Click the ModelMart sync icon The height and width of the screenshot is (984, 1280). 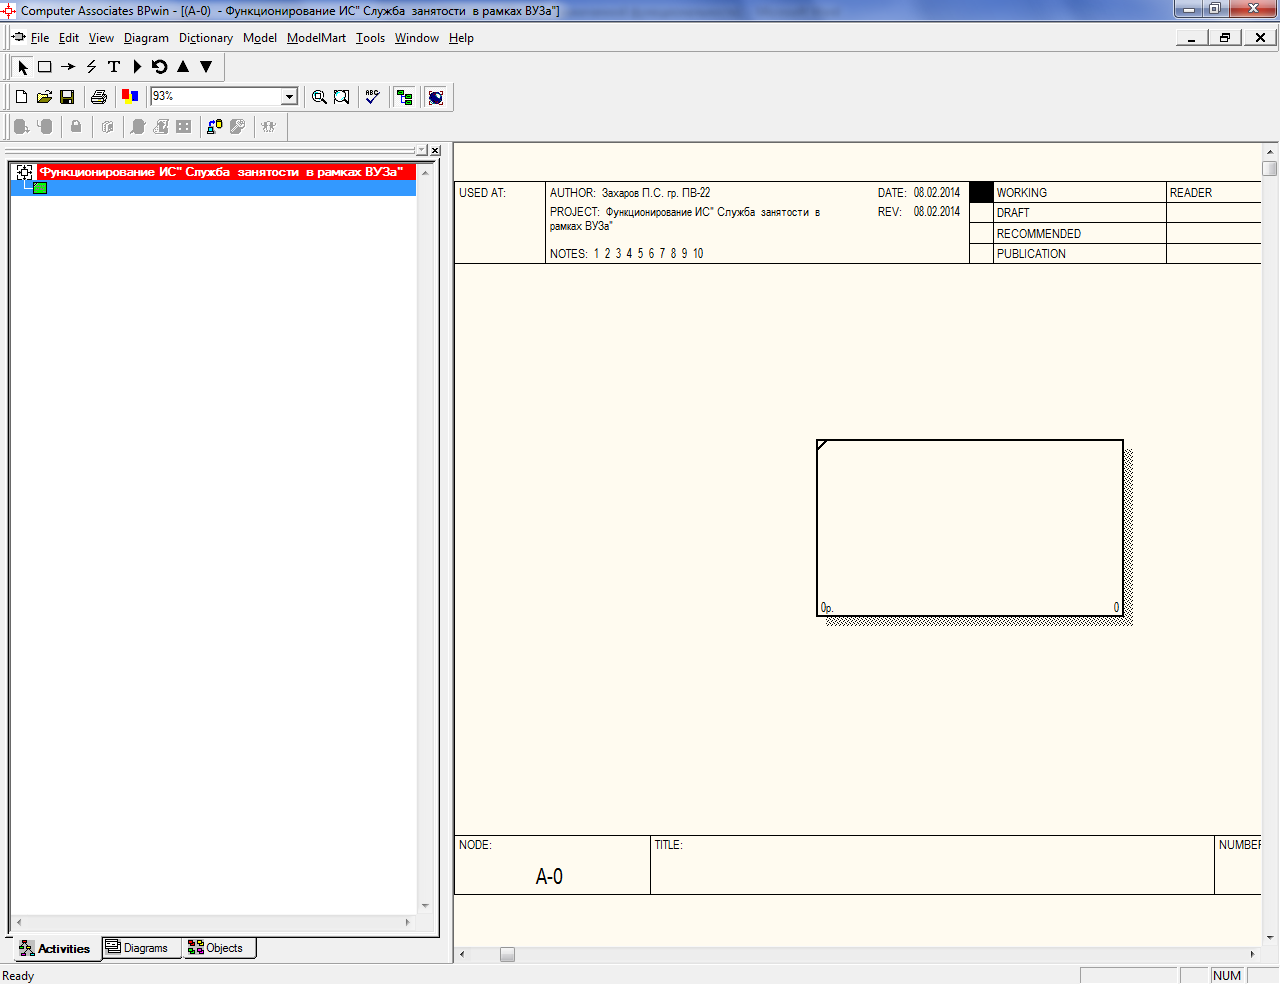tap(215, 127)
